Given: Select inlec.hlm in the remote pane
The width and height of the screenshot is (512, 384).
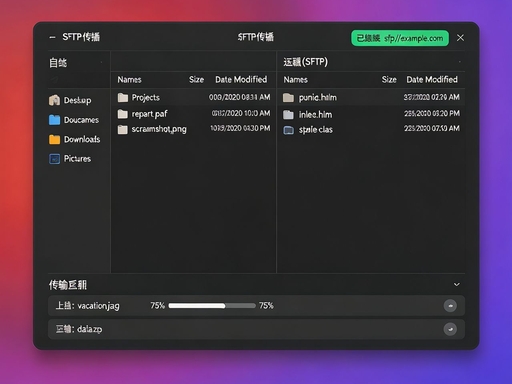Looking at the screenshot, I should [315, 115].
